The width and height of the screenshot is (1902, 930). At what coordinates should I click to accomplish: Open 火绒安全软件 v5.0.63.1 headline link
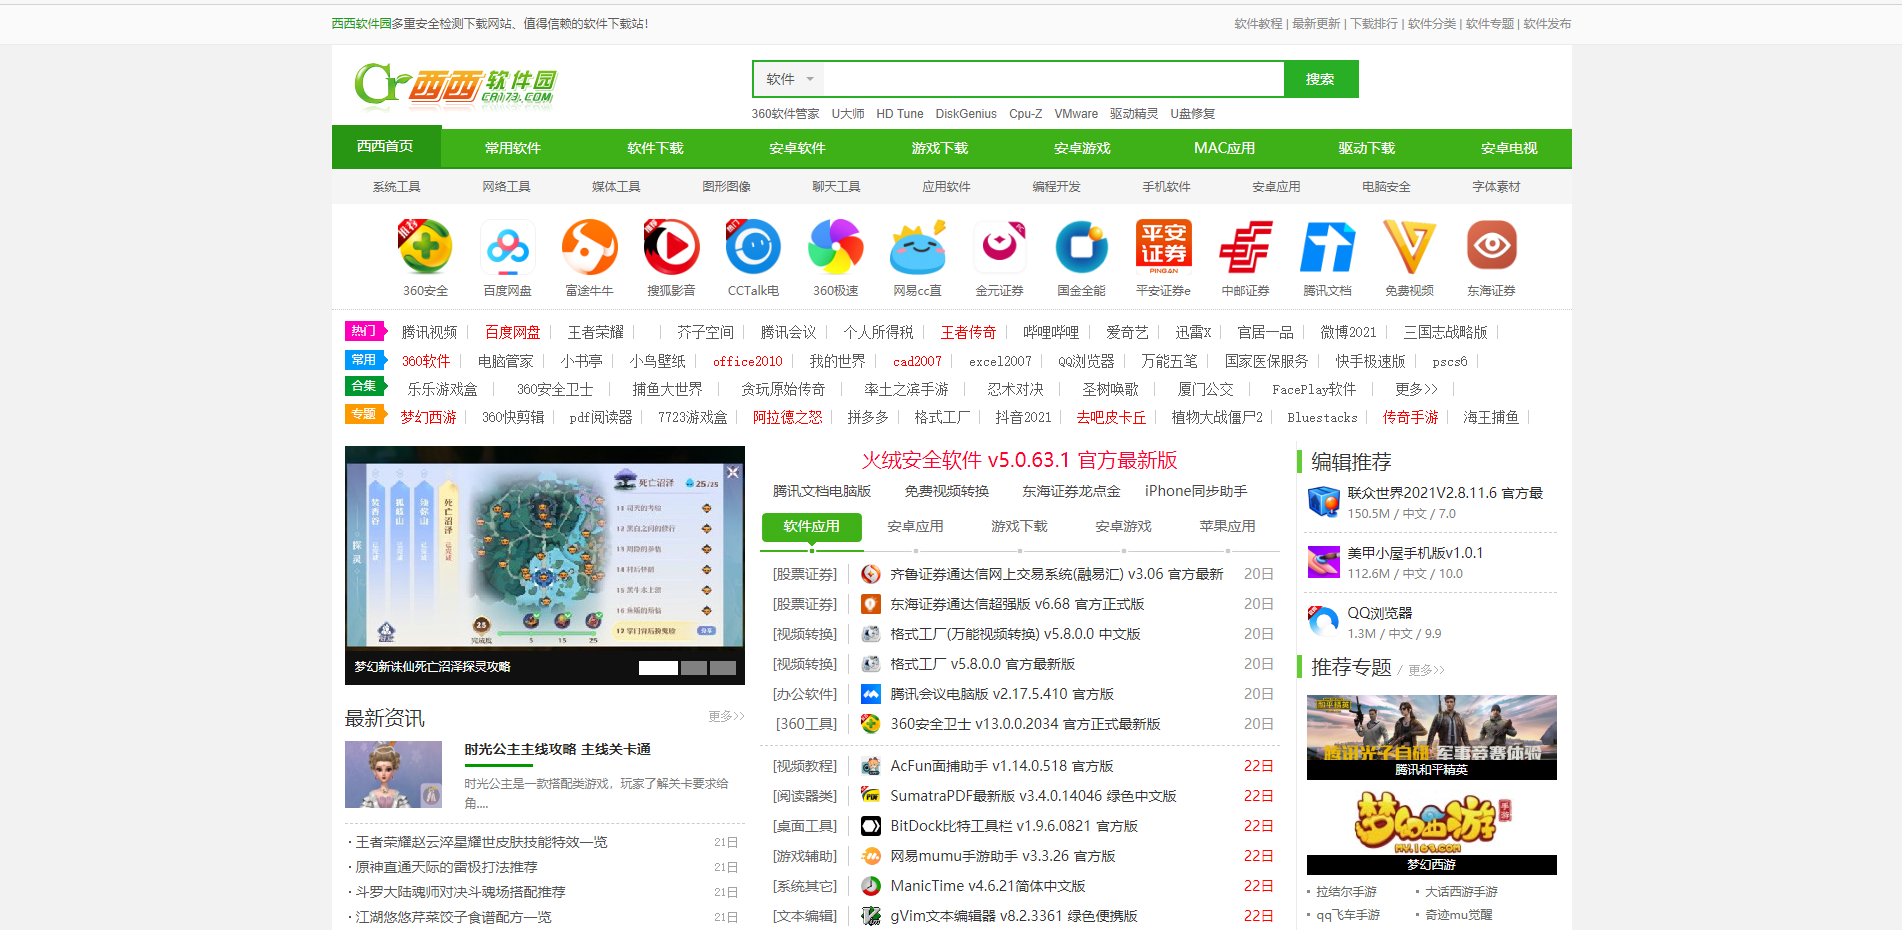pyautogui.click(x=1019, y=460)
